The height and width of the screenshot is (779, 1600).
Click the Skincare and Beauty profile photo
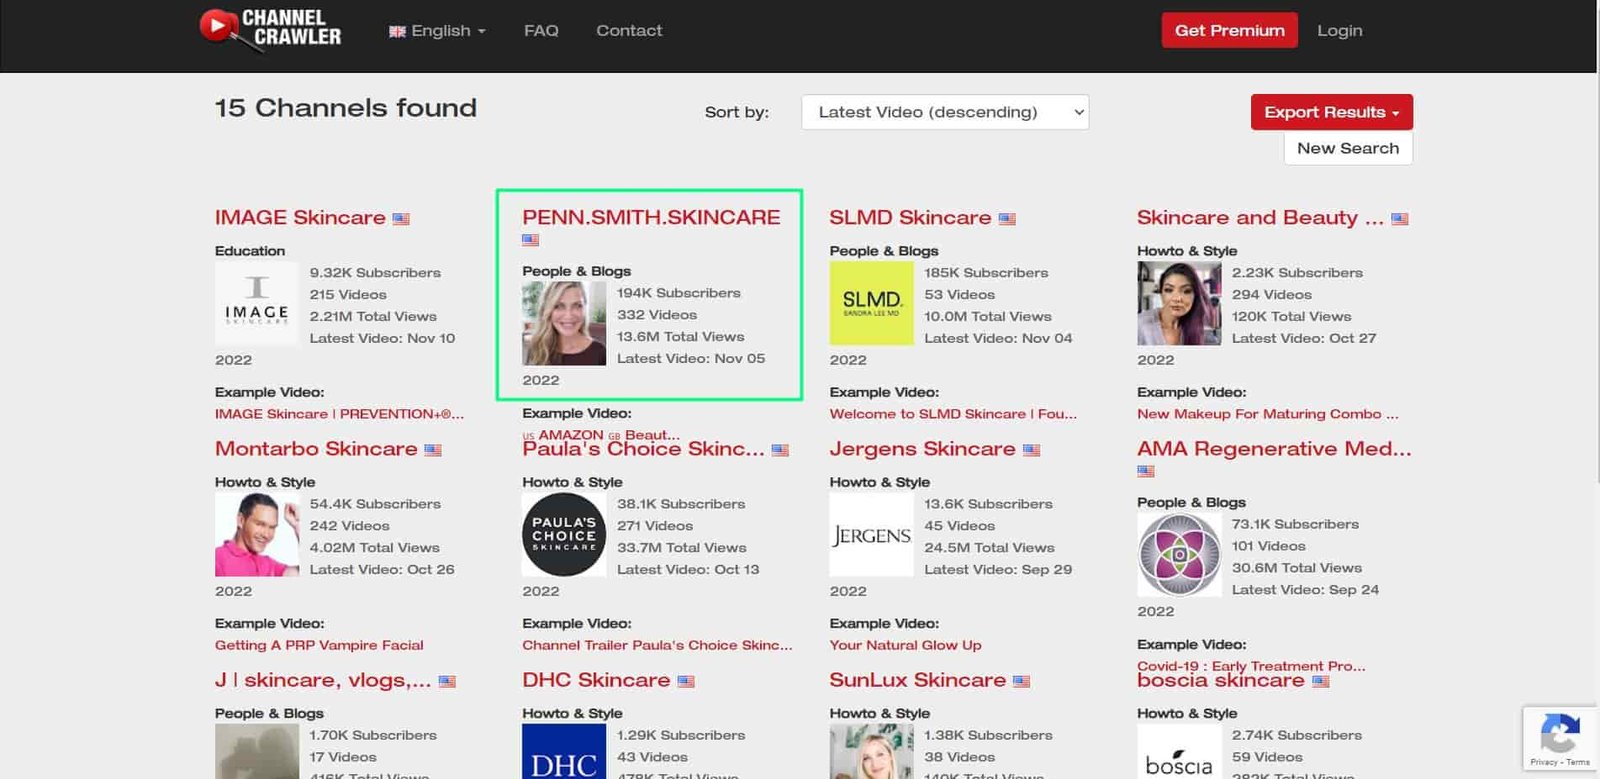(x=1179, y=303)
